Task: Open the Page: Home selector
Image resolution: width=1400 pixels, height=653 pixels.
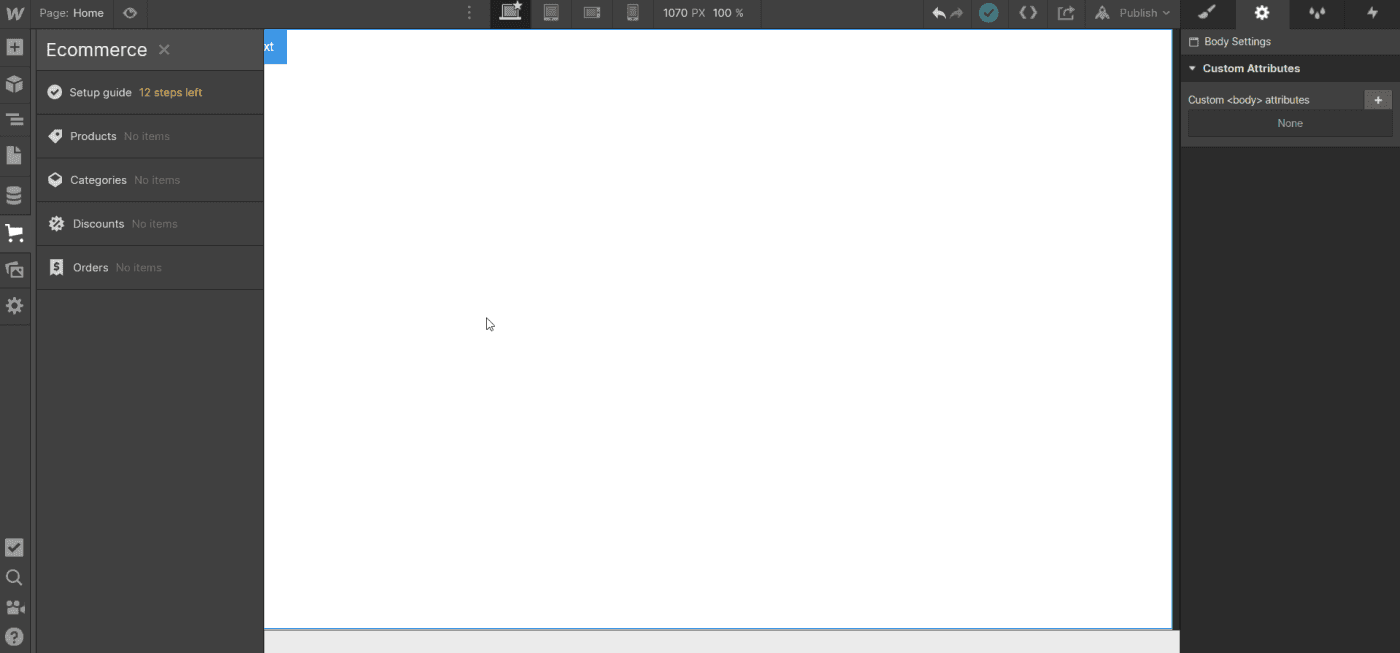Action: [72, 13]
